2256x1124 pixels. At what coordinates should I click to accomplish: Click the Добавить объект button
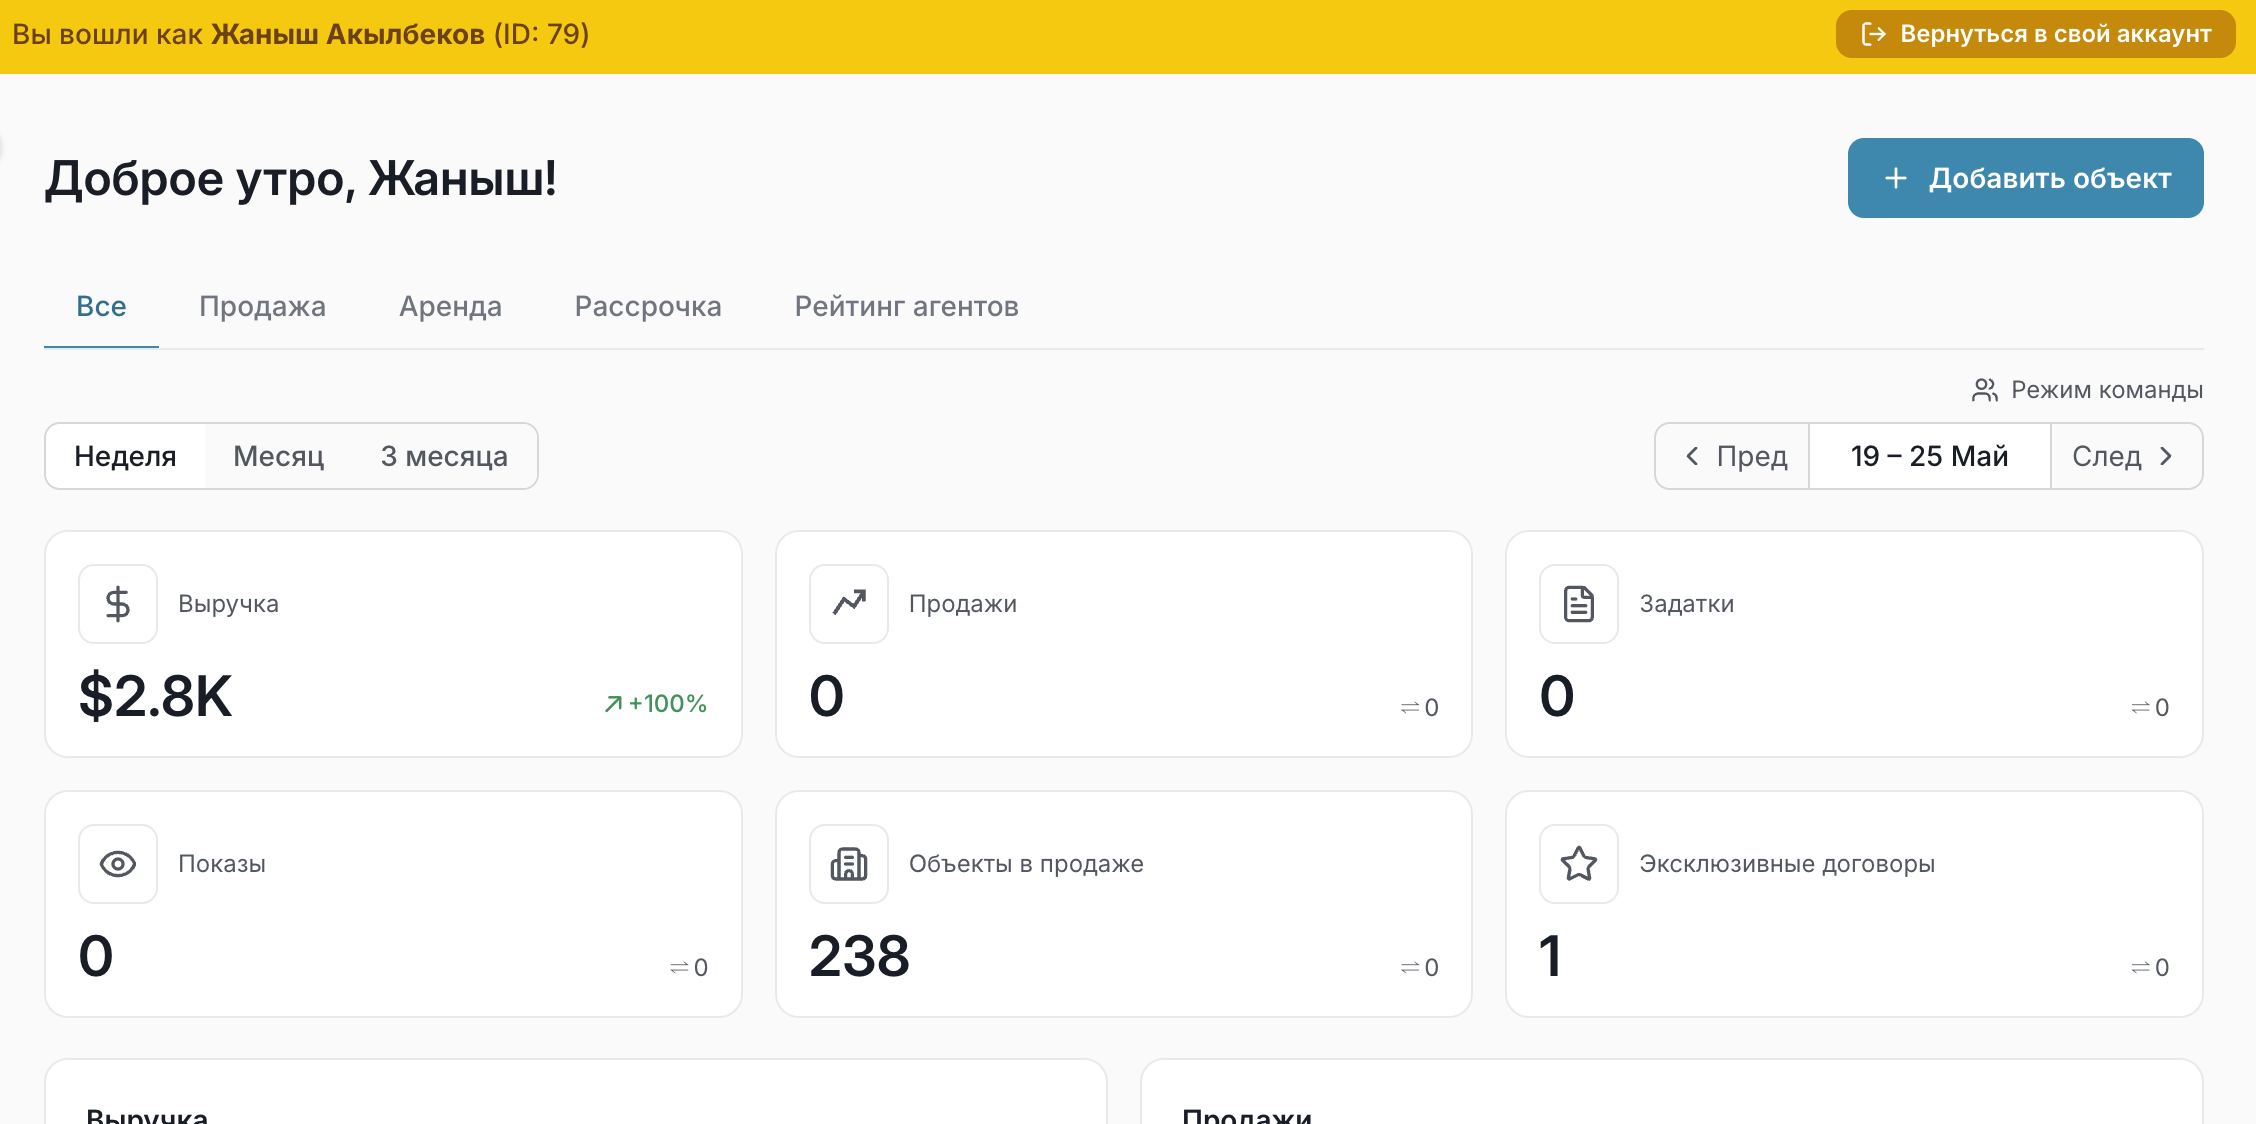(2026, 178)
